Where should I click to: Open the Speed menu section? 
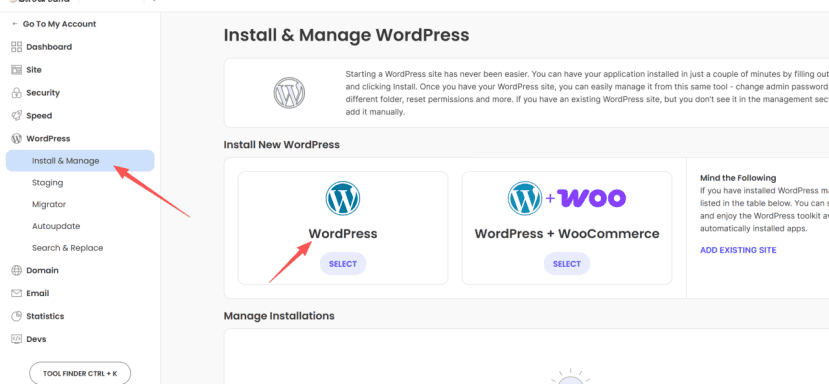(39, 116)
